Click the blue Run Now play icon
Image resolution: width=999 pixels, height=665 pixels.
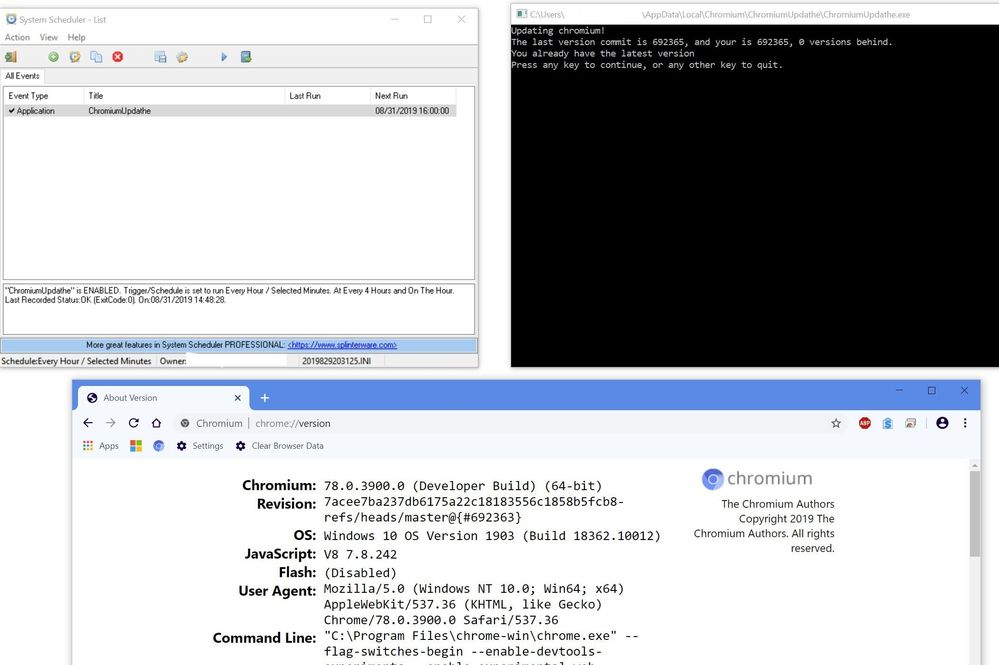tap(224, 57)
